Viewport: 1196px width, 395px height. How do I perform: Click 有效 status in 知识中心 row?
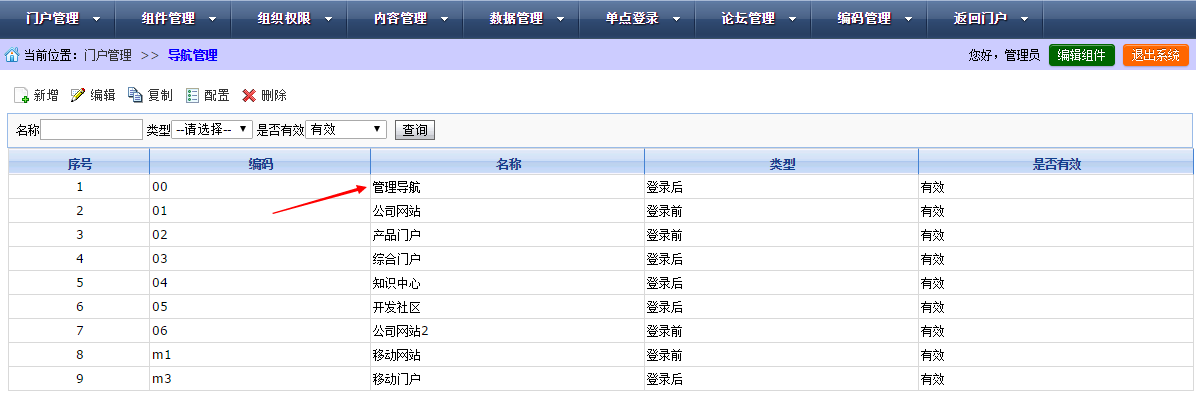point(933,283)
